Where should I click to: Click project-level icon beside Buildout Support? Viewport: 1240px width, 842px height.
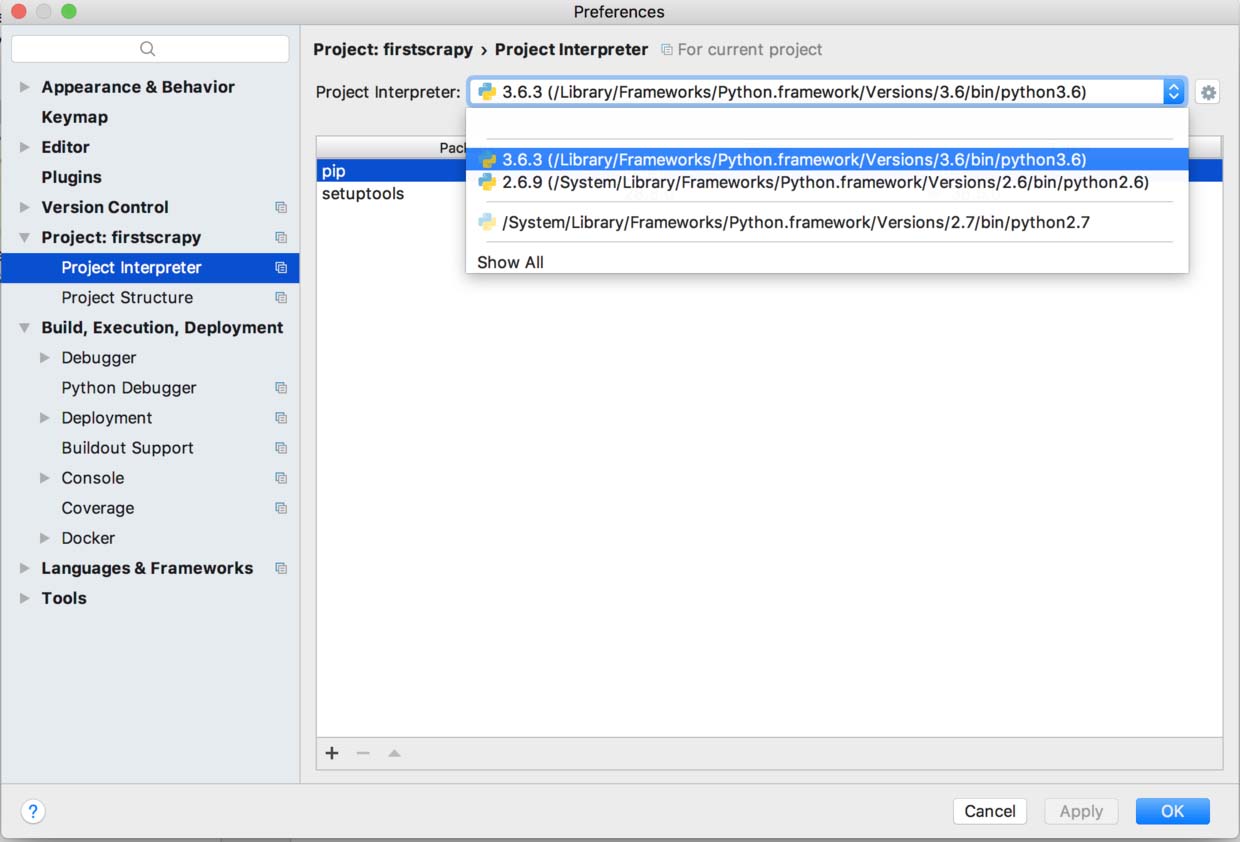281,448
